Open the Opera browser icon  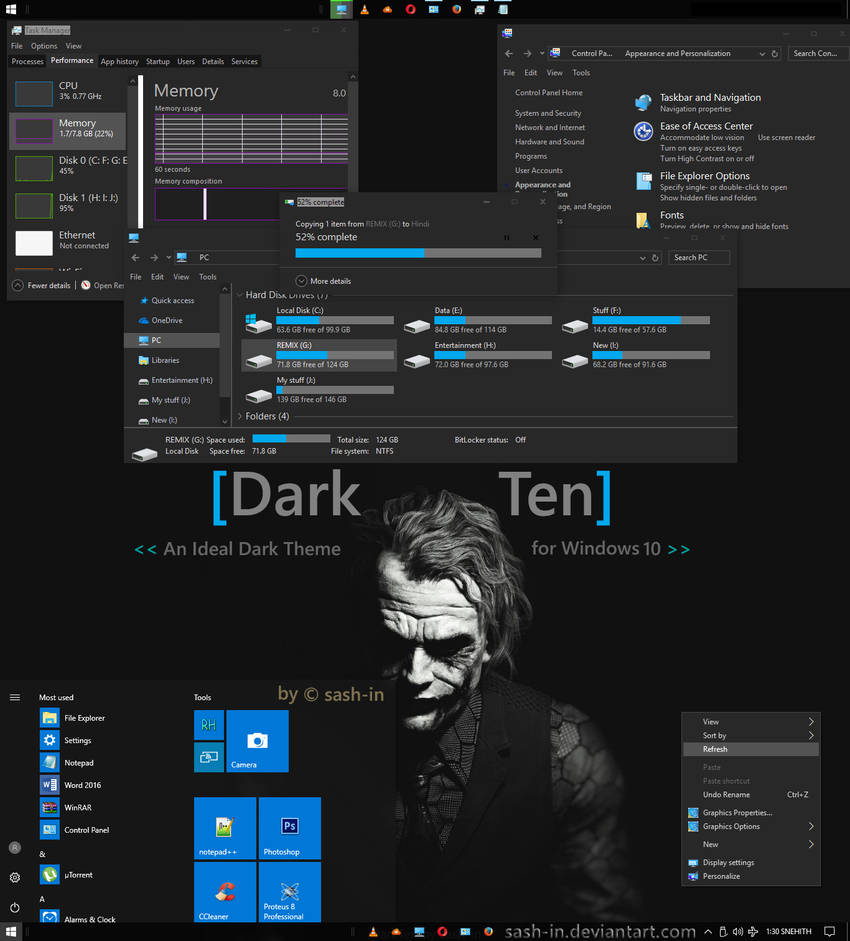(x=412, y=9)
